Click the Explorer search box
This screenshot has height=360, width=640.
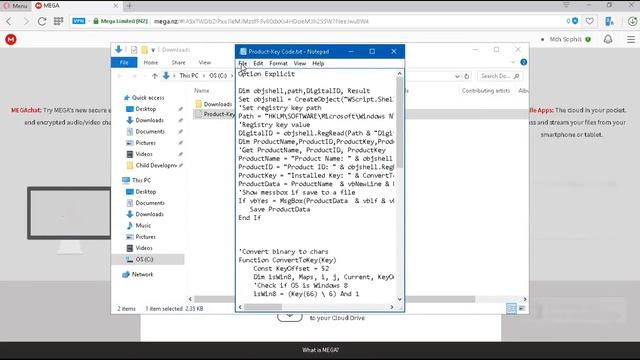[x=500, y=76]
